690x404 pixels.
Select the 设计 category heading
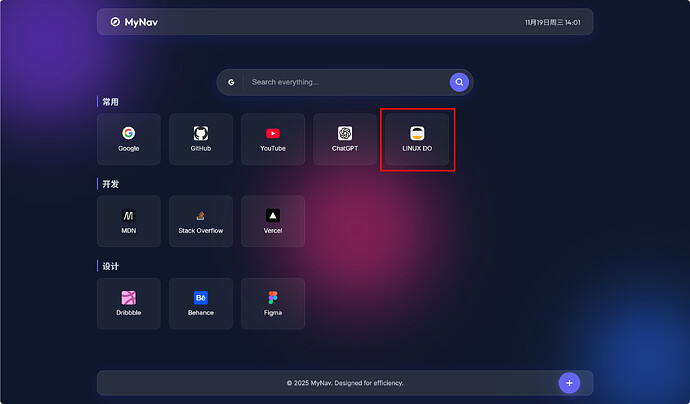110,266
